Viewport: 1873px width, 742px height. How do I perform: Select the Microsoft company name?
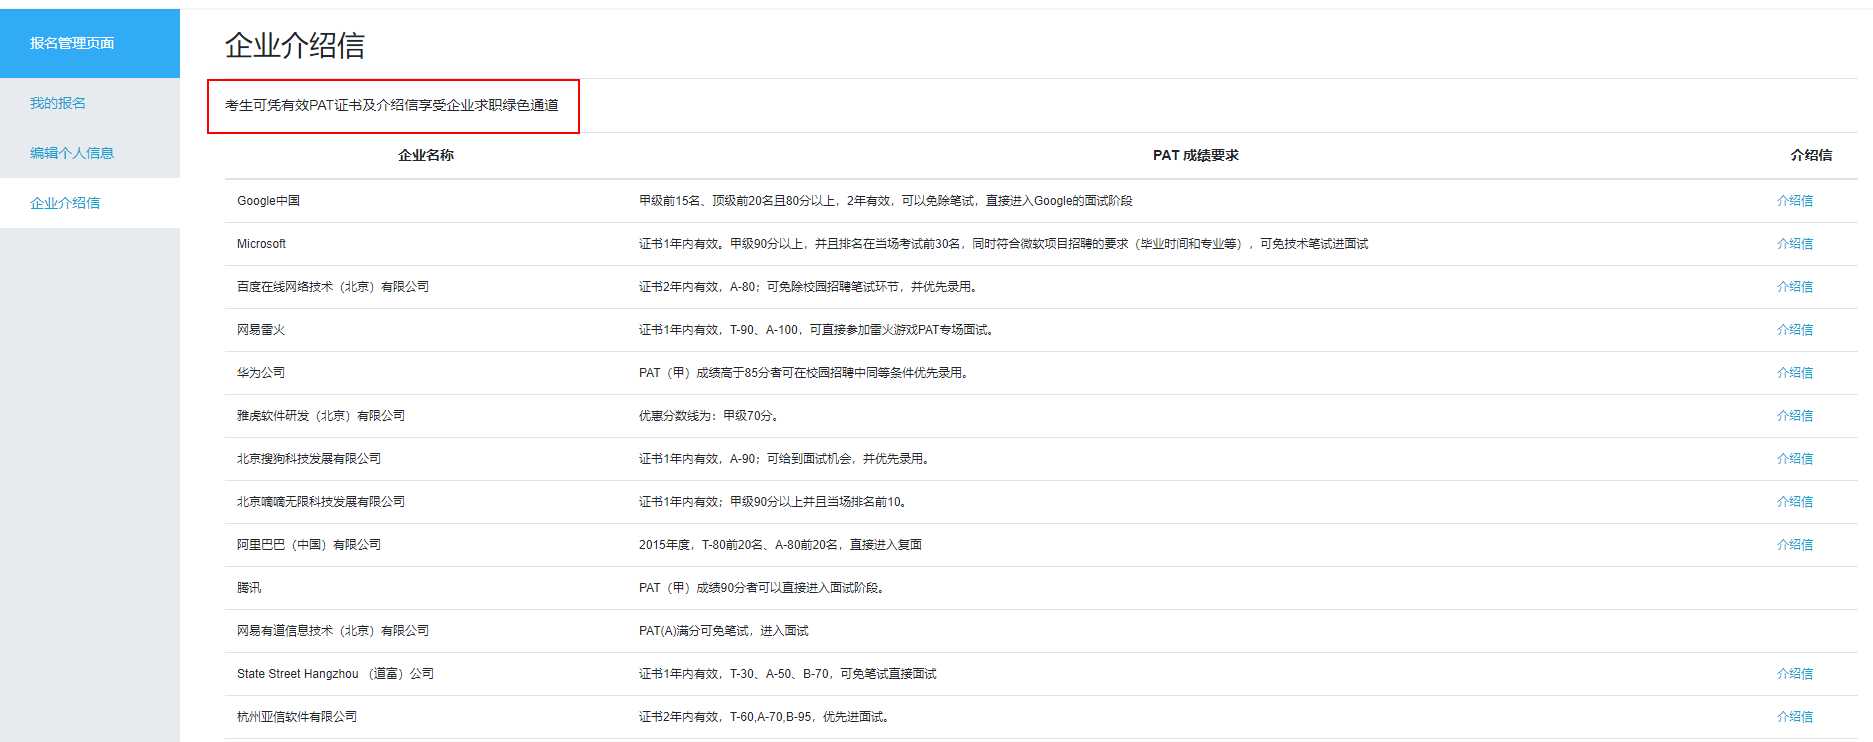[x=261, y=244]
